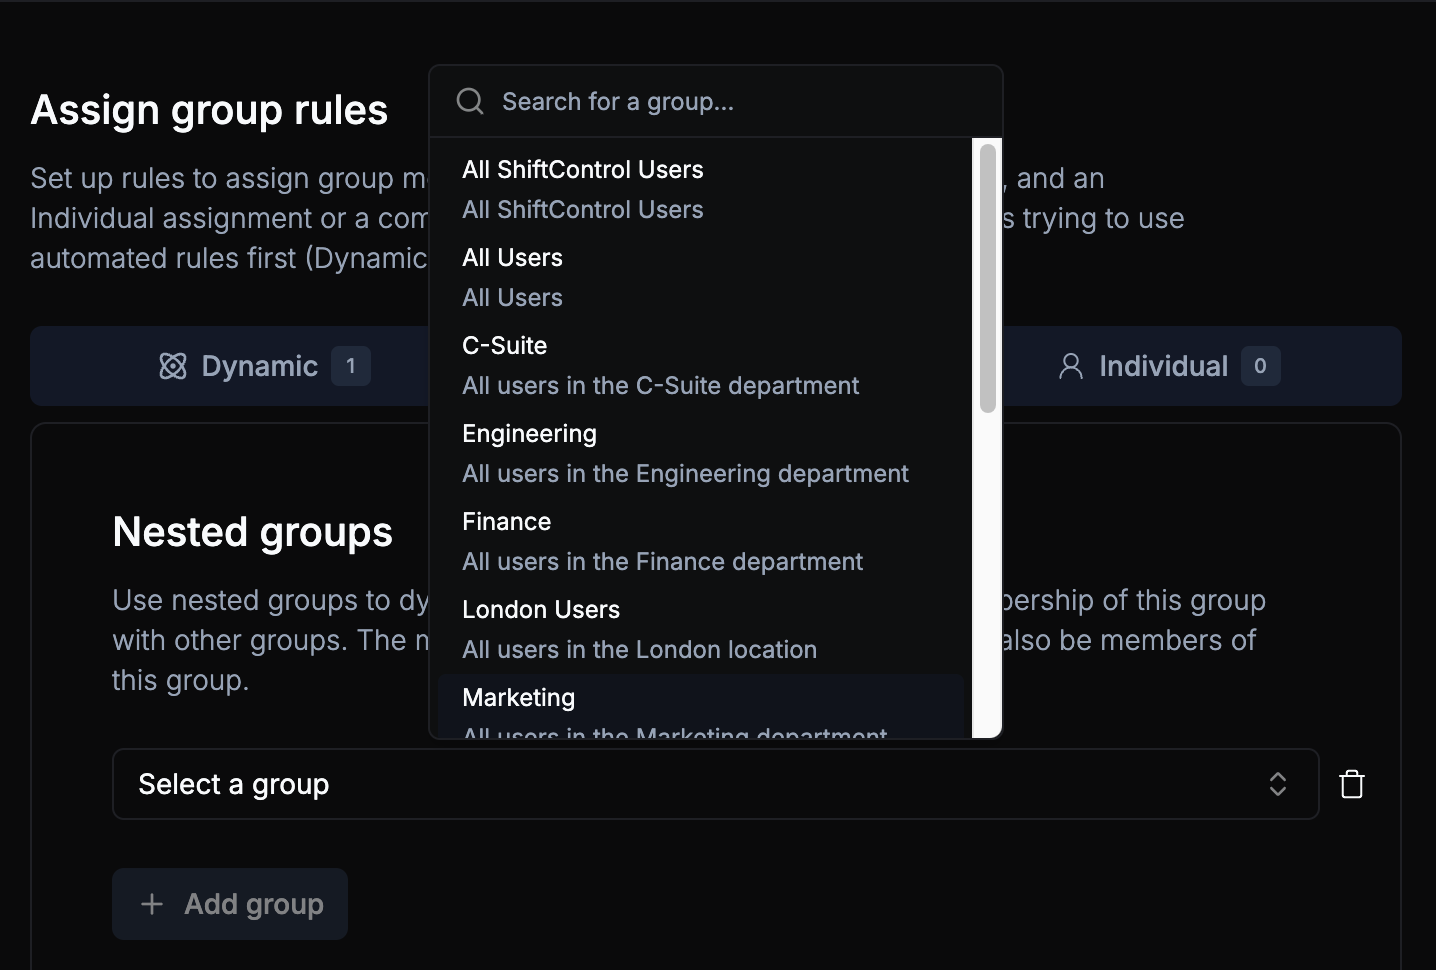Click the atom icon on Dynamic tab
This screenshot has height=970, width=1436.
pyautogui.click(x=173, y=366)
